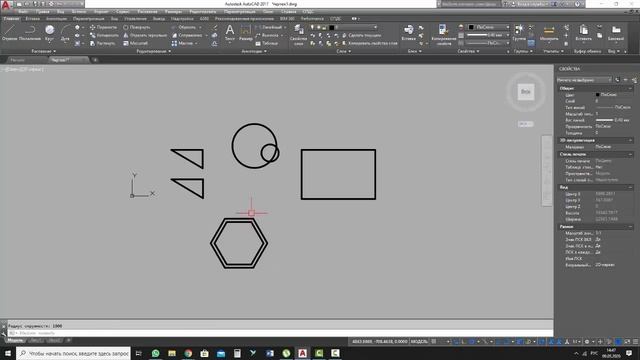Collapse the Общие section in Свойства palette

[x=630, y=88]
